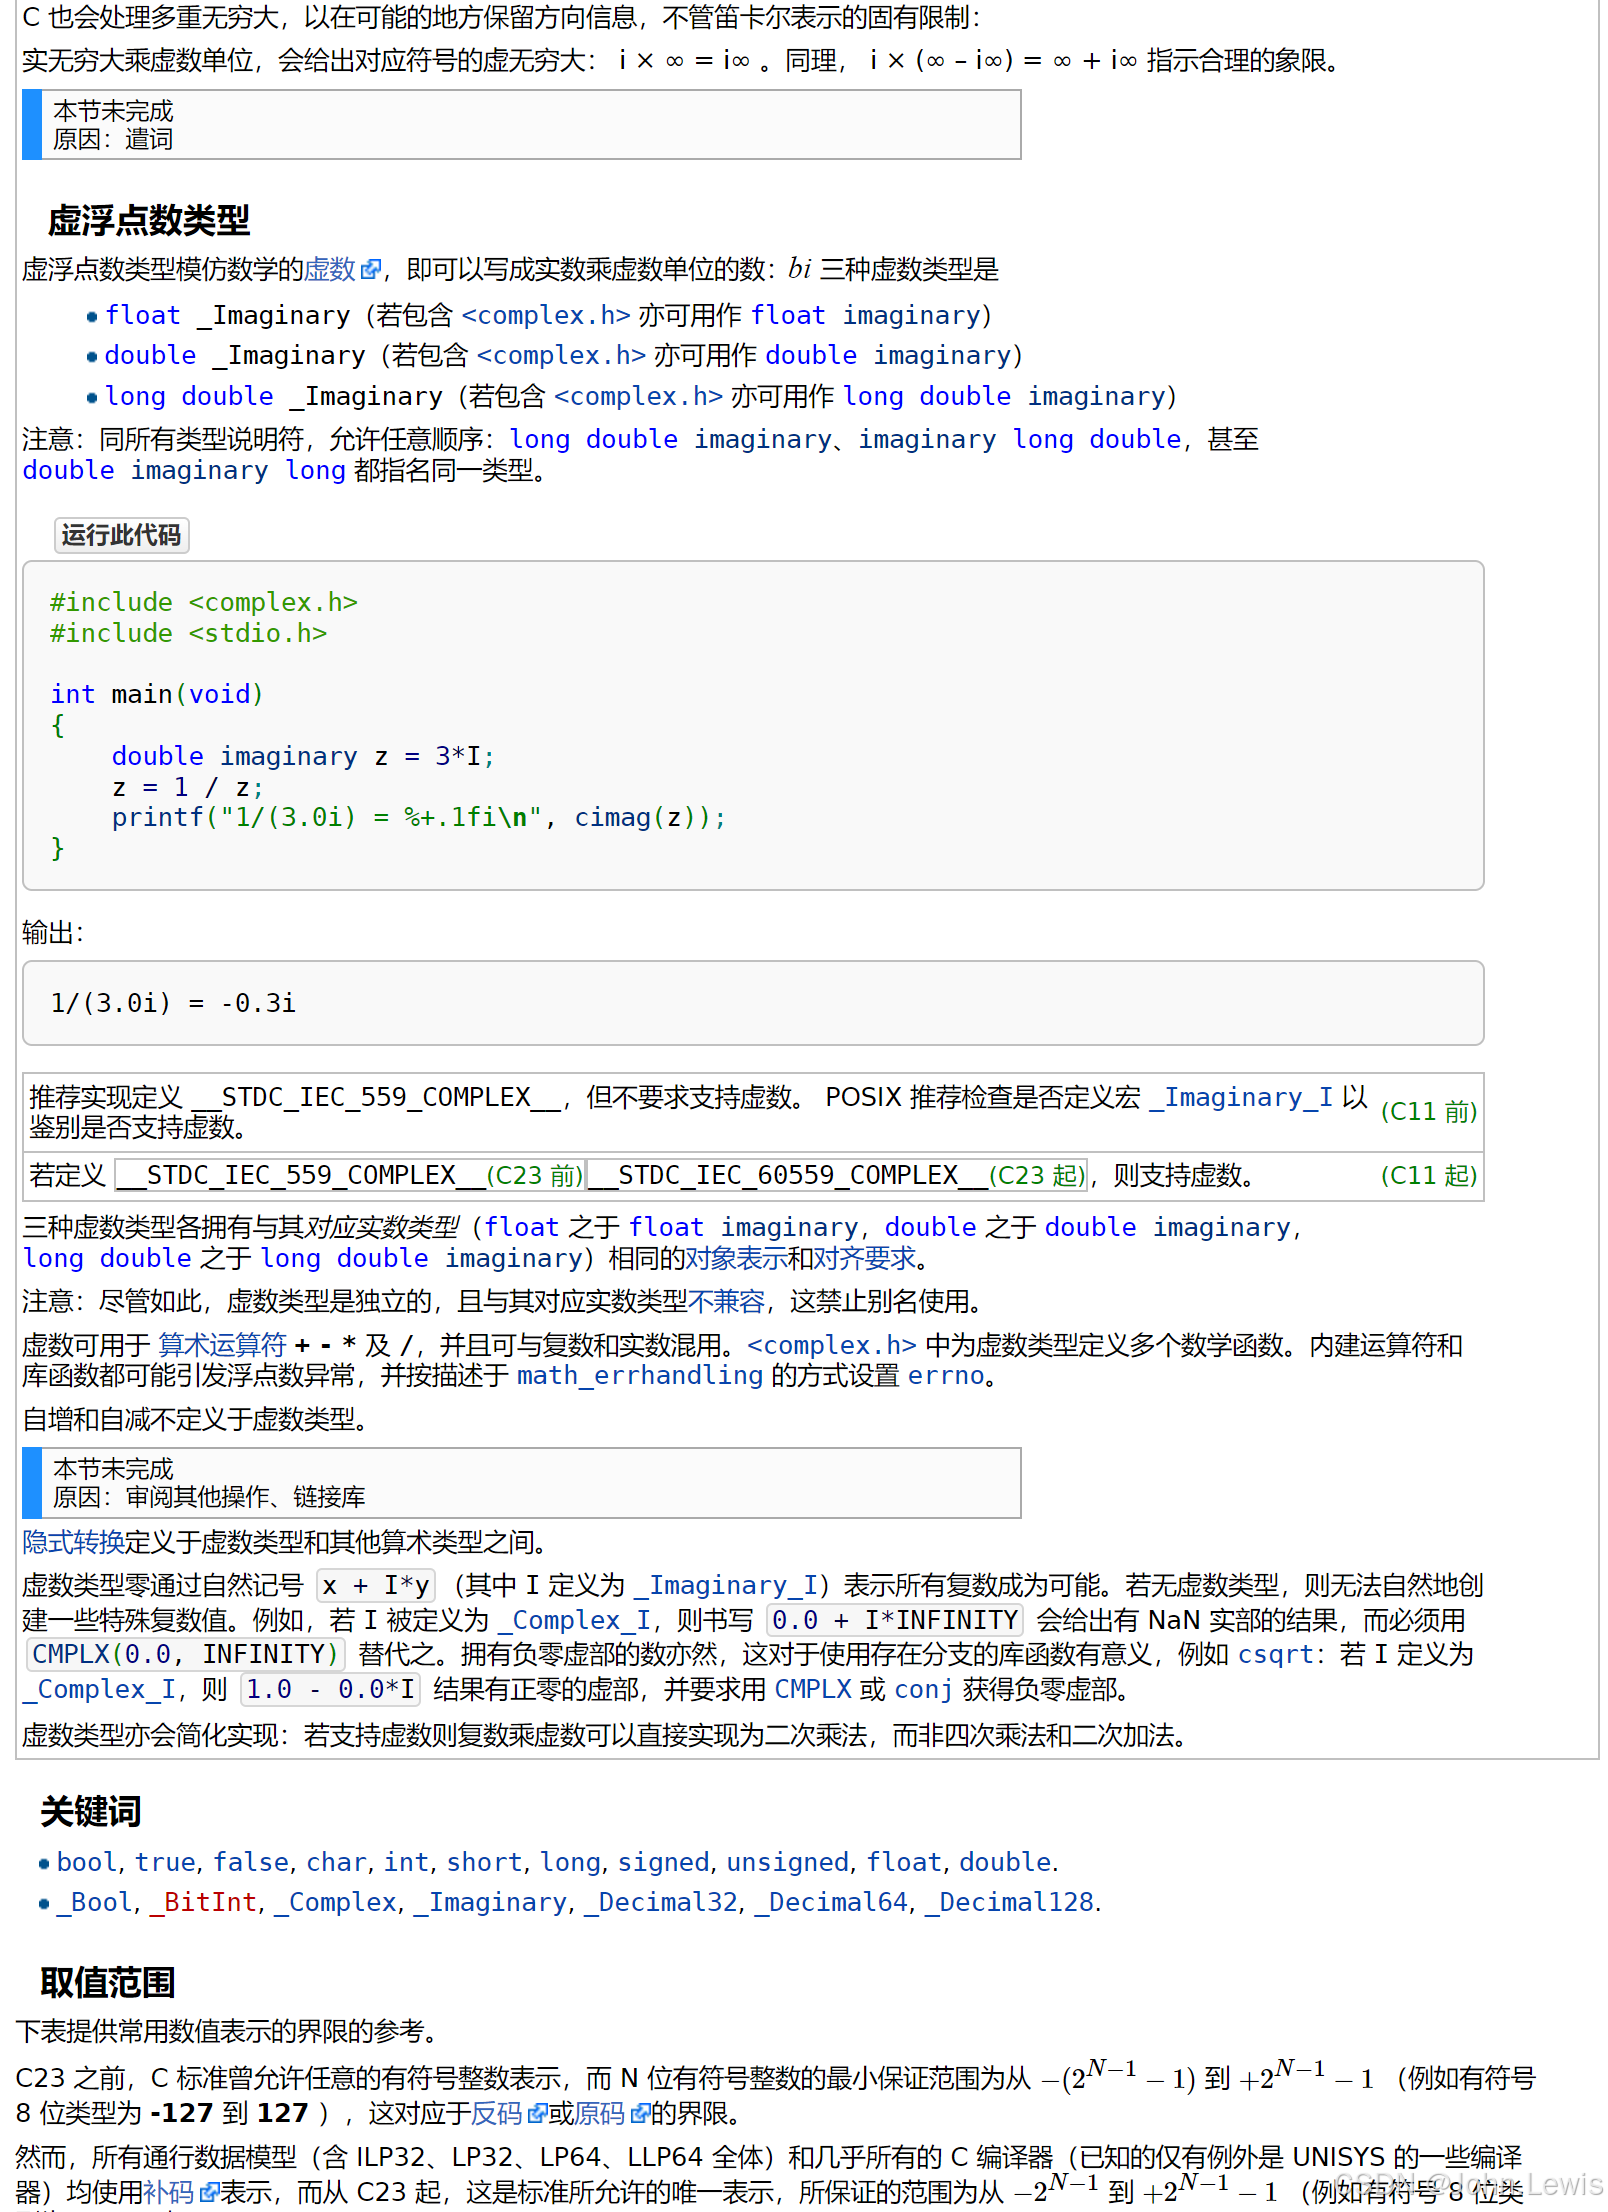This screenshot has width=1608, height=2212.
Task: Open the 虚数 external link
Action: coord(330,269)
